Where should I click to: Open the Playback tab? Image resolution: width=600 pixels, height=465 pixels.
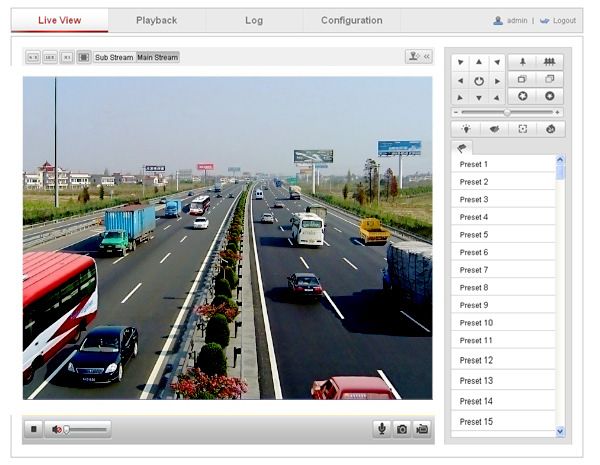click(157, 20)
